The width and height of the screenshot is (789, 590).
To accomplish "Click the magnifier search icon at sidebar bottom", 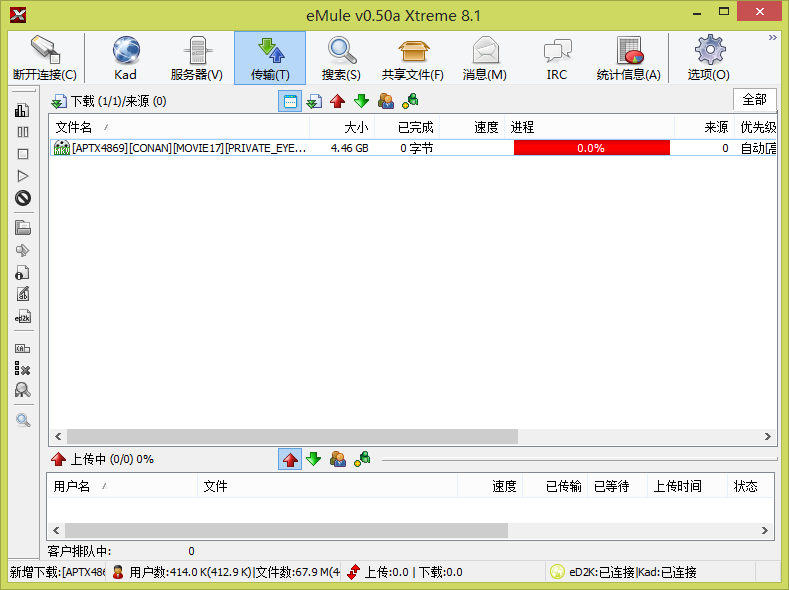I will click(x=23, y=420).
